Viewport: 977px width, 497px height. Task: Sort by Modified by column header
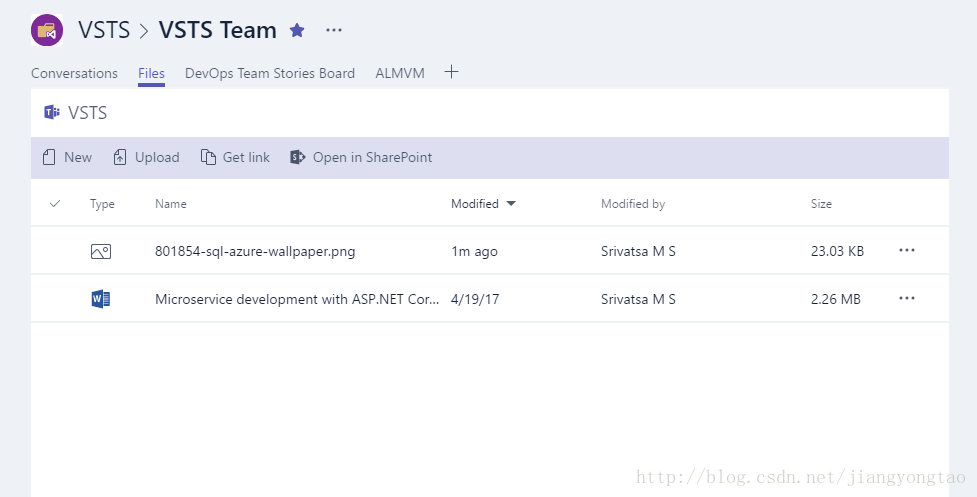click(x=633, y=204)
